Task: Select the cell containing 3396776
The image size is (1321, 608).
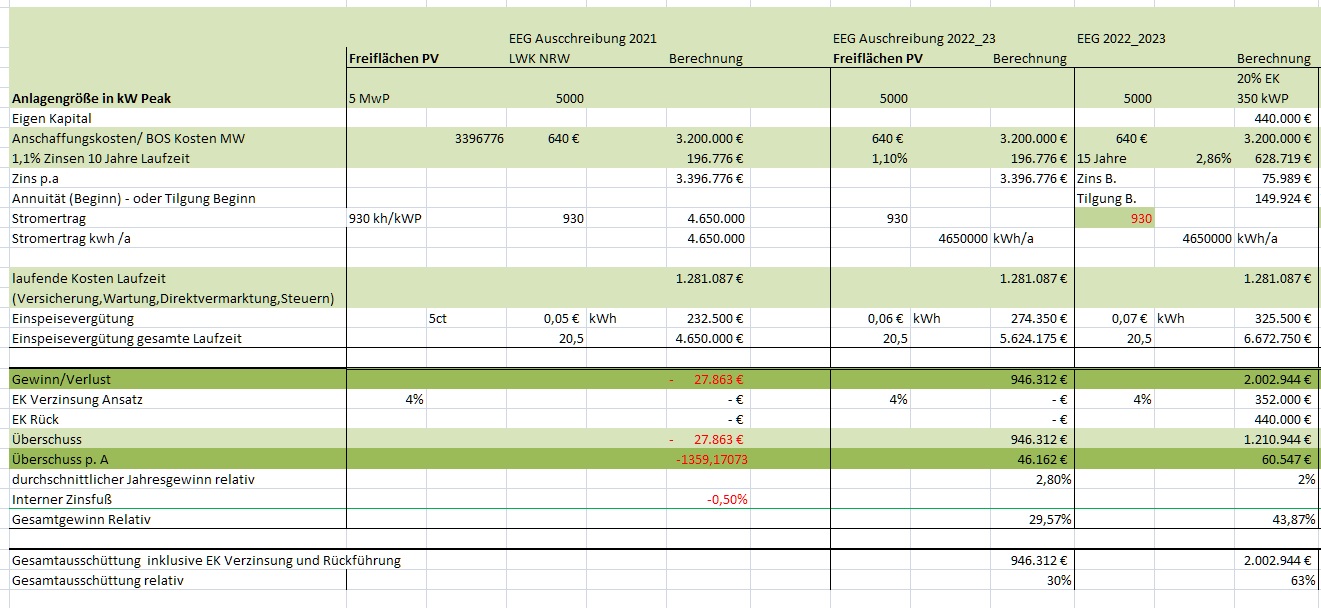Action: pyautogui.click(x=478, y=139)
